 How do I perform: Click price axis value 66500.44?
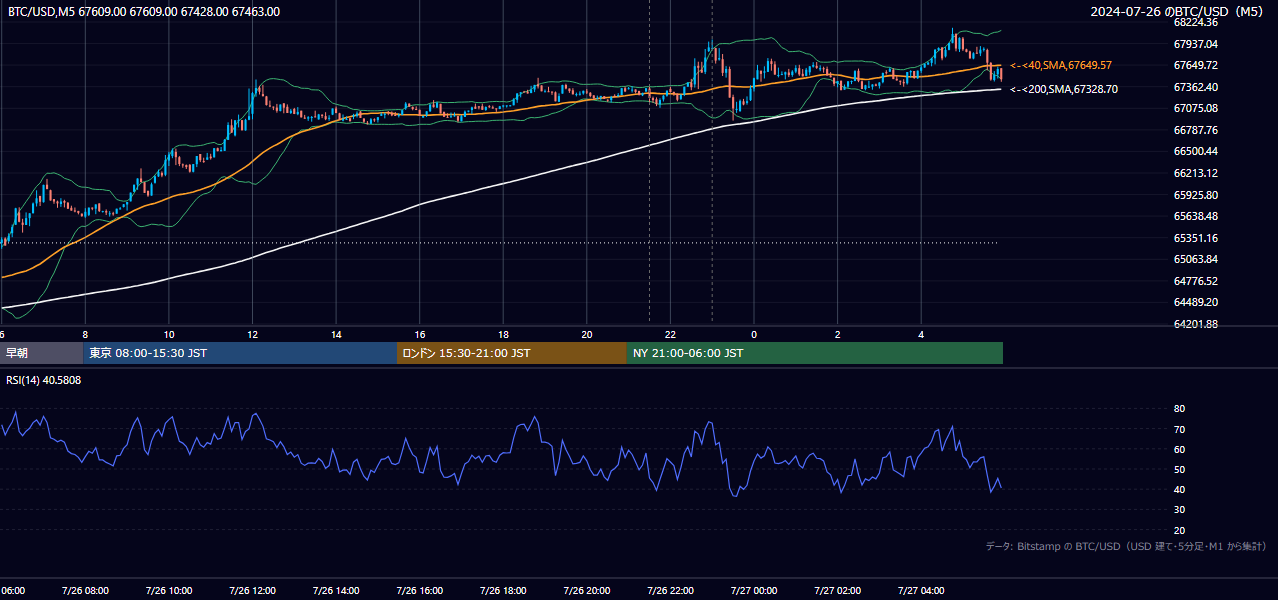1196,151
